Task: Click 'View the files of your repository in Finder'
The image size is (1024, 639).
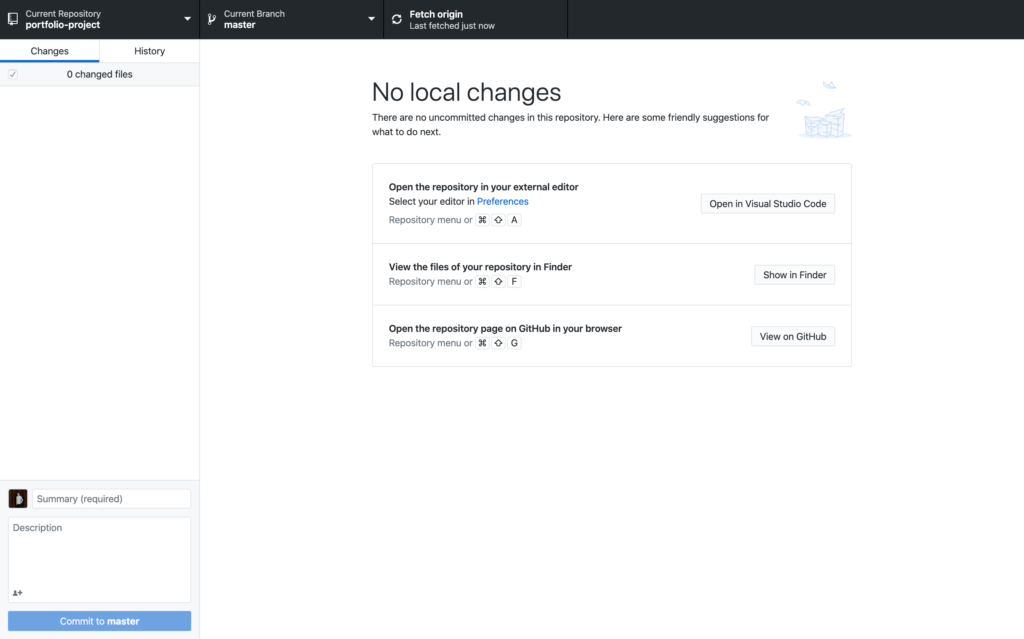Action: (480, 267)
